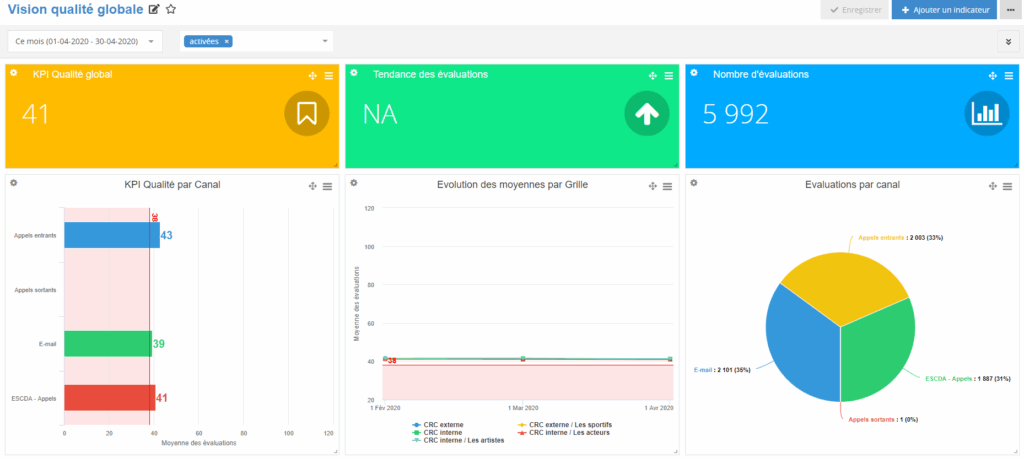Open the three-dot more options menu
This screenshot has height=458, width=1024.
(1010, 11)
